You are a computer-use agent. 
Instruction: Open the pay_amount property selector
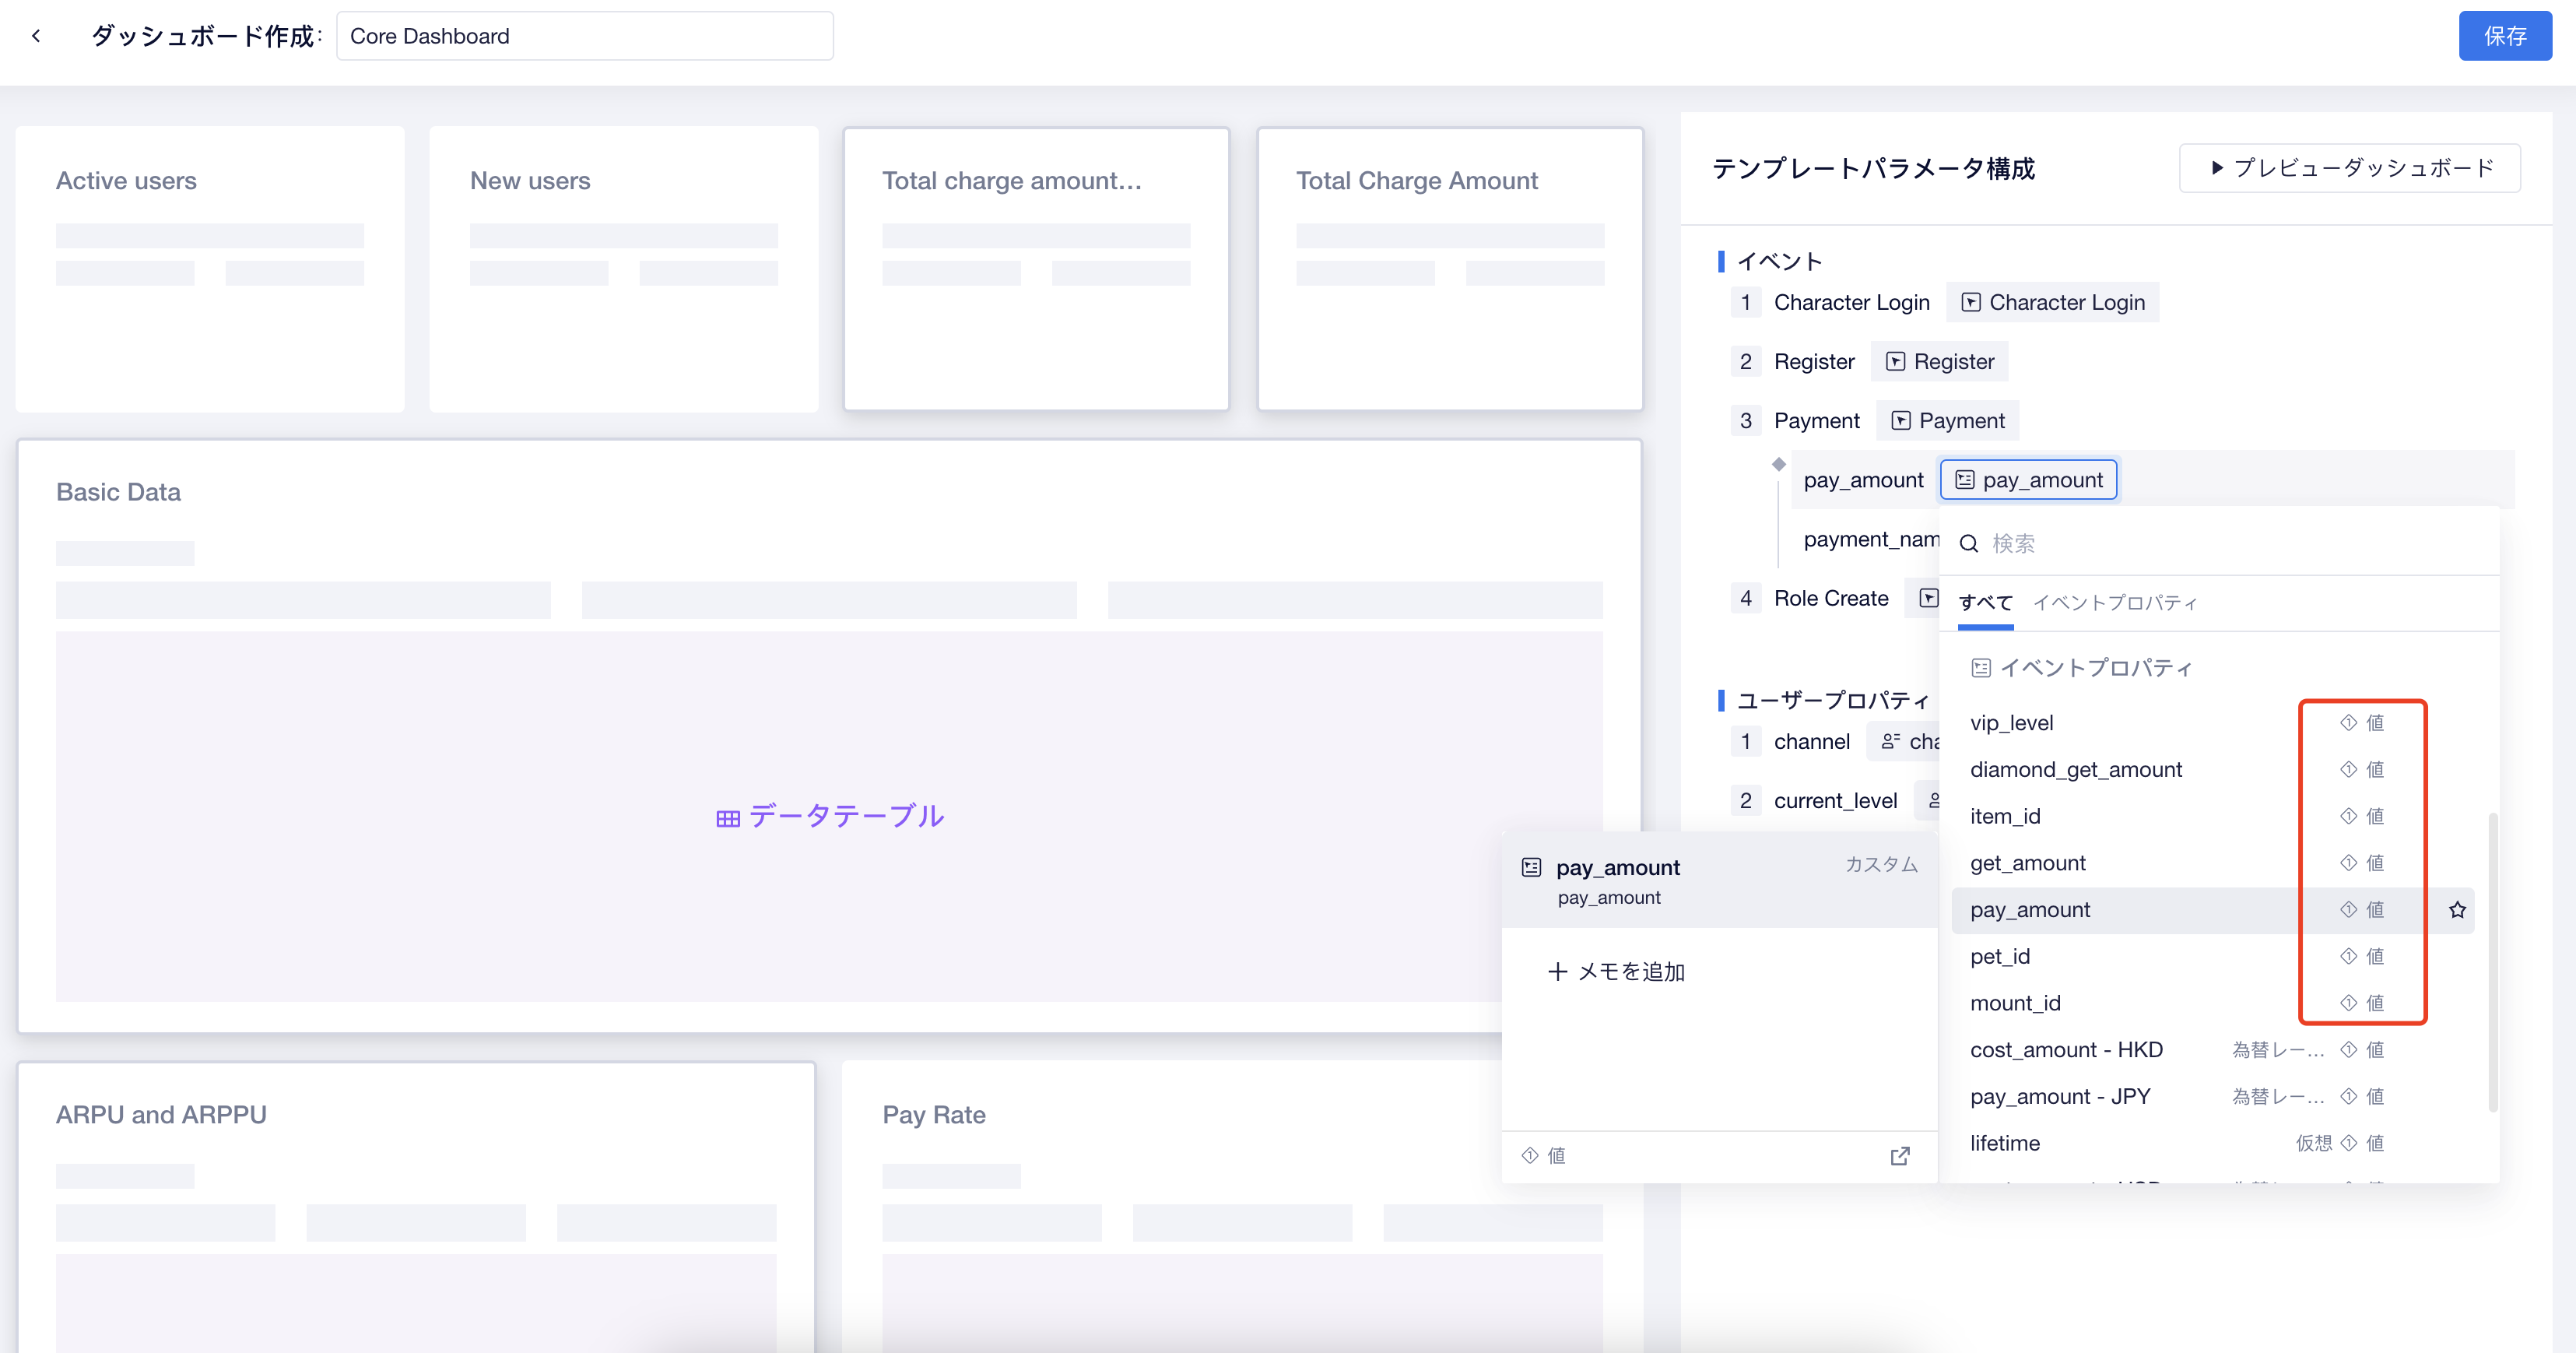[2028, 480]
